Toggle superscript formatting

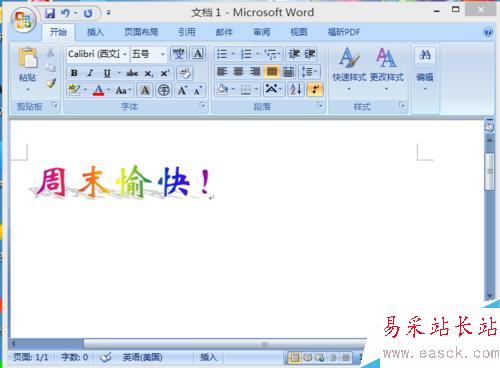point(165,73)
